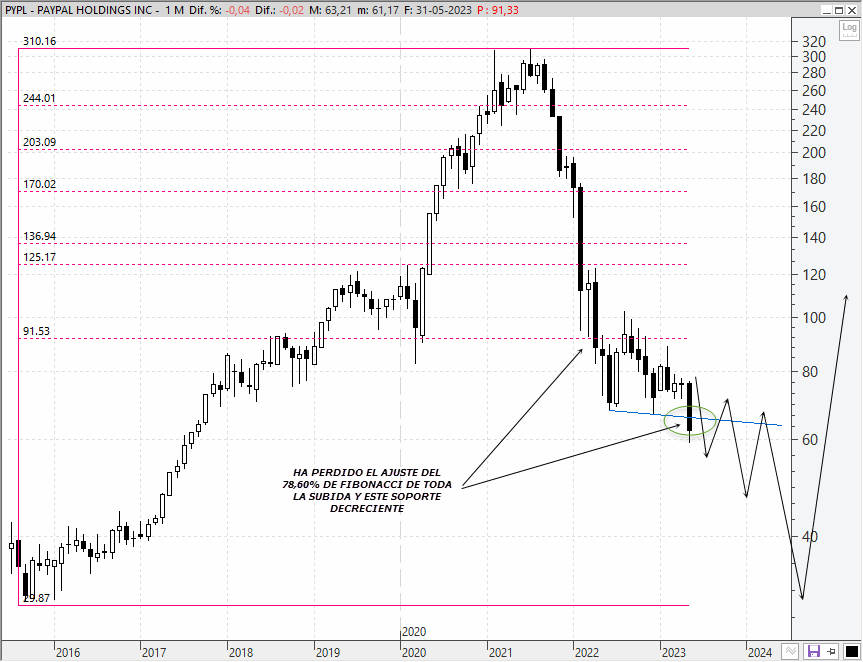863x662 pixels.
Task: Click the pushpin icon beside save
Action: click(831, 652)
